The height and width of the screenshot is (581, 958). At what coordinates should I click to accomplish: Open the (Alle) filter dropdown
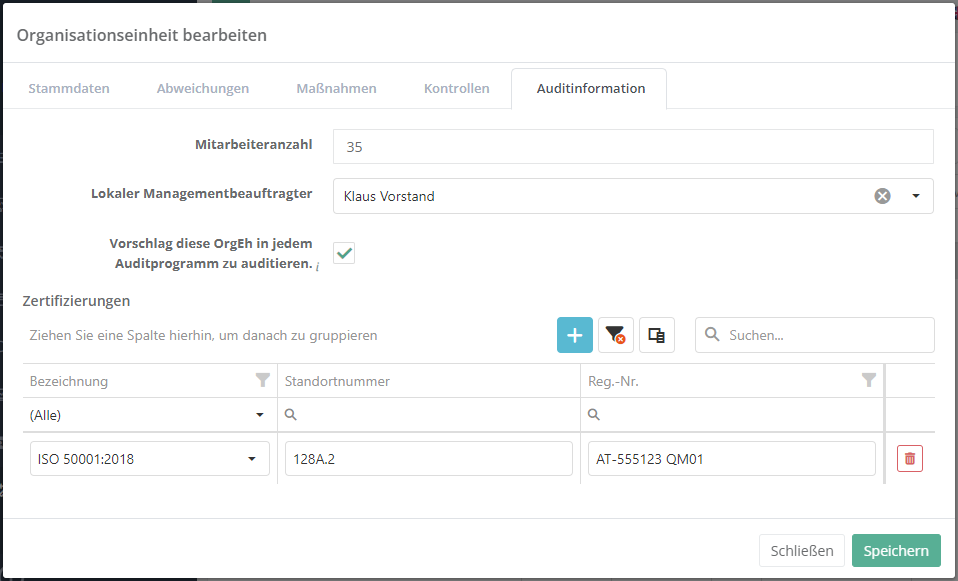coord(260,414)
